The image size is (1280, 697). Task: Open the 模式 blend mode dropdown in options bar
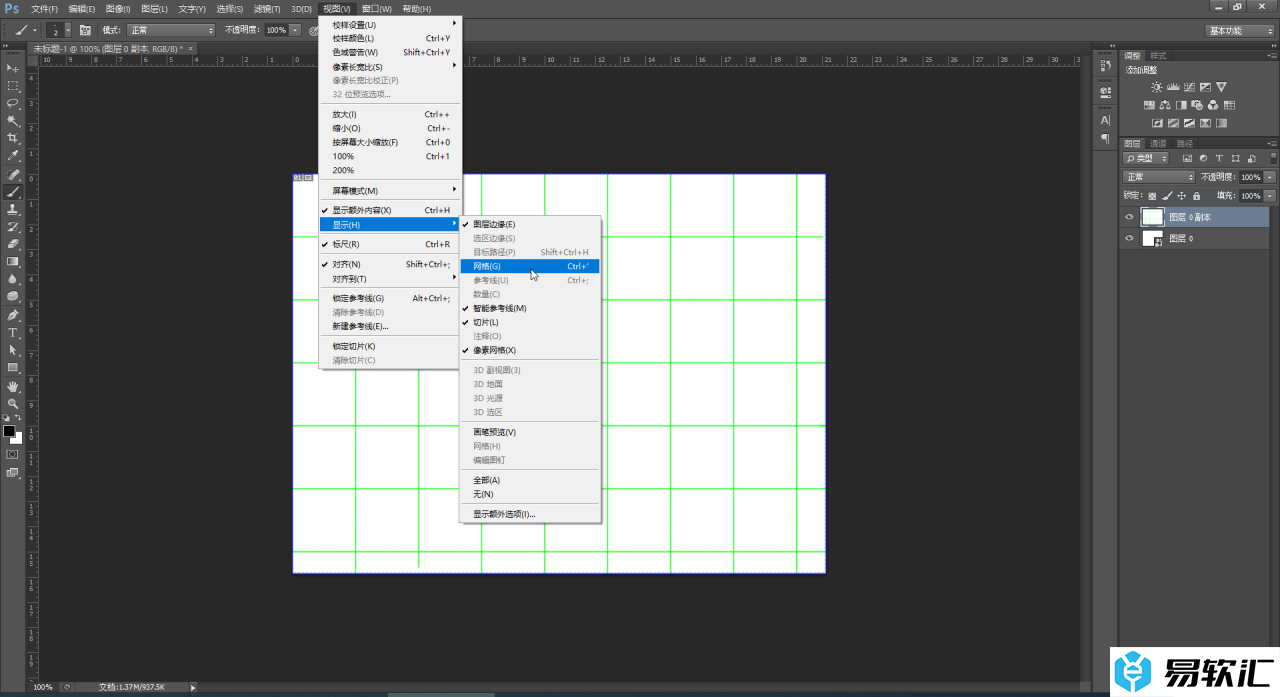coord(171,30)
